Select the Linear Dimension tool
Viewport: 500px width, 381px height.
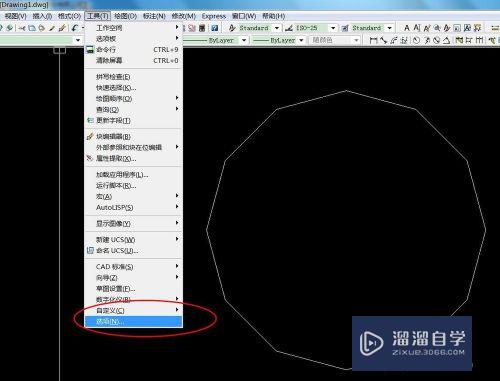click(373, 40)
